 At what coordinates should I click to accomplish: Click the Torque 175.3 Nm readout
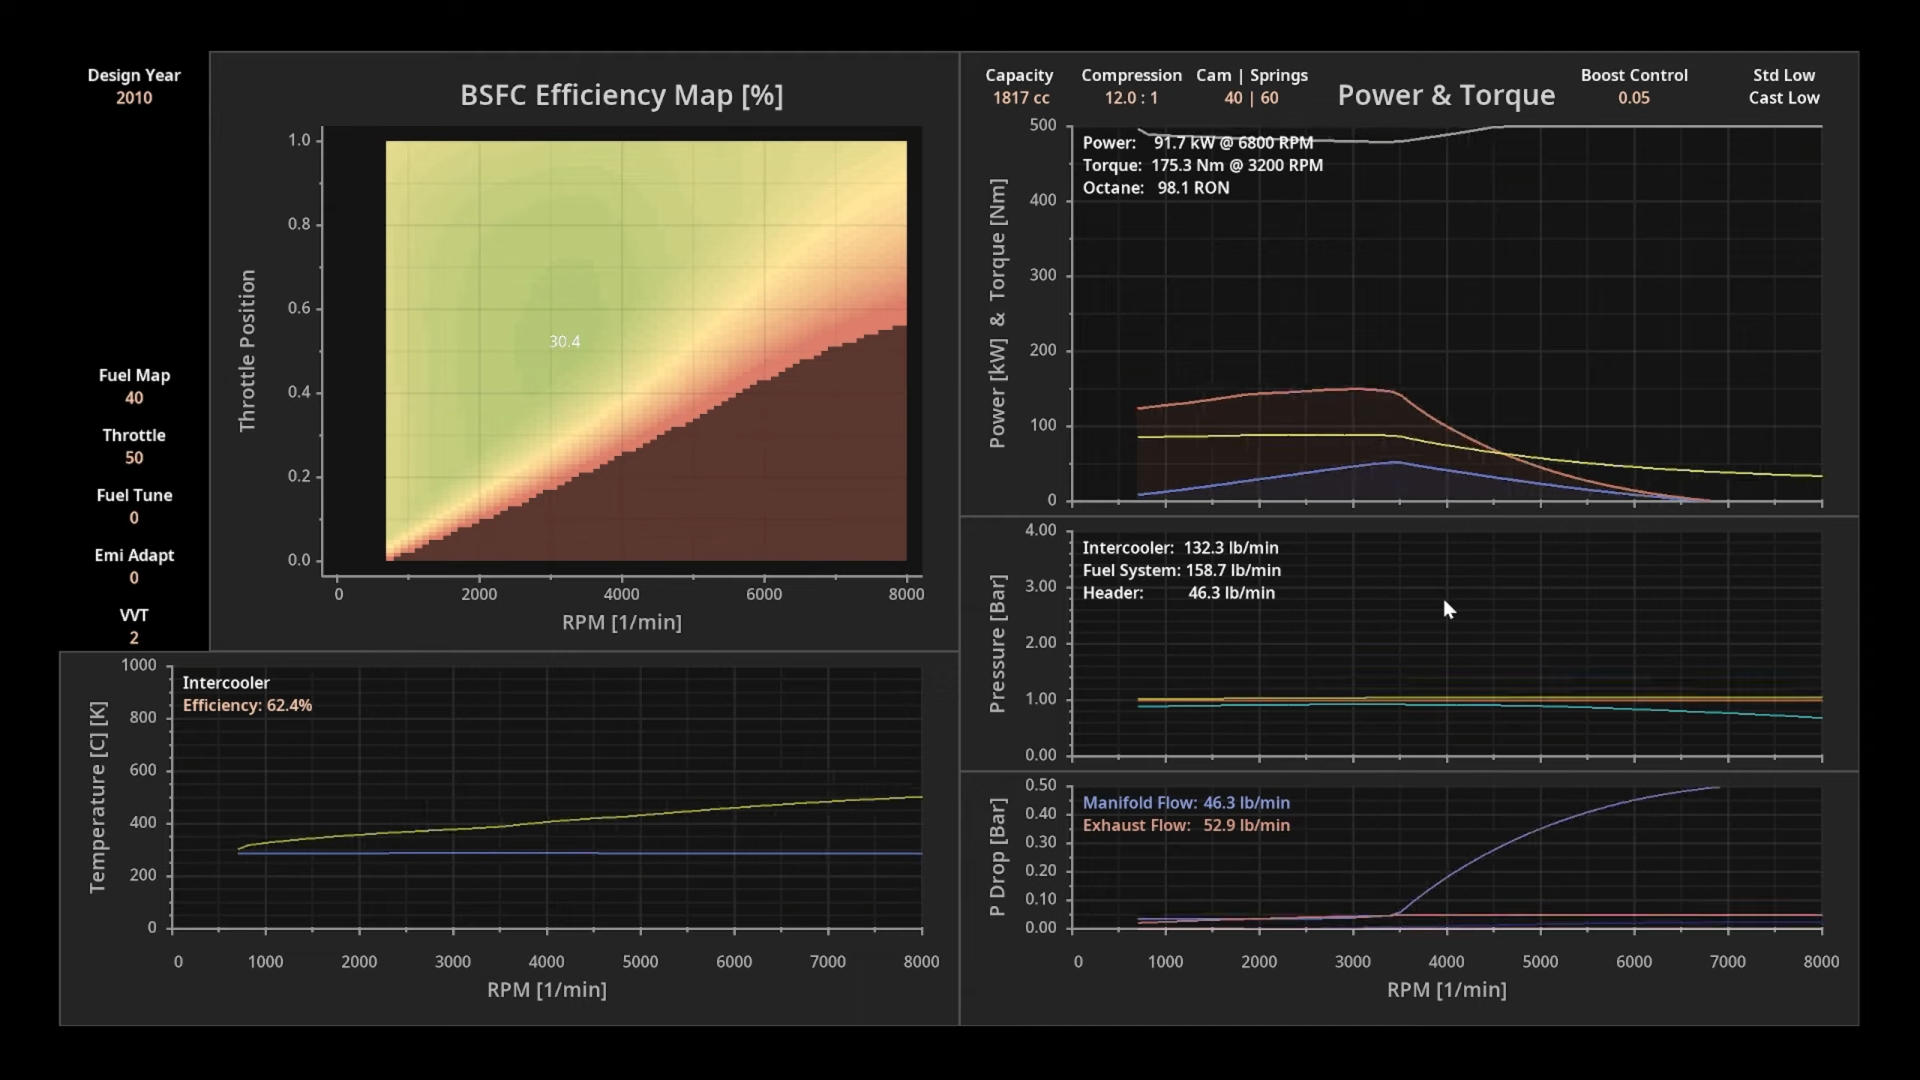pyautogui.click(x=1202, y=165)
